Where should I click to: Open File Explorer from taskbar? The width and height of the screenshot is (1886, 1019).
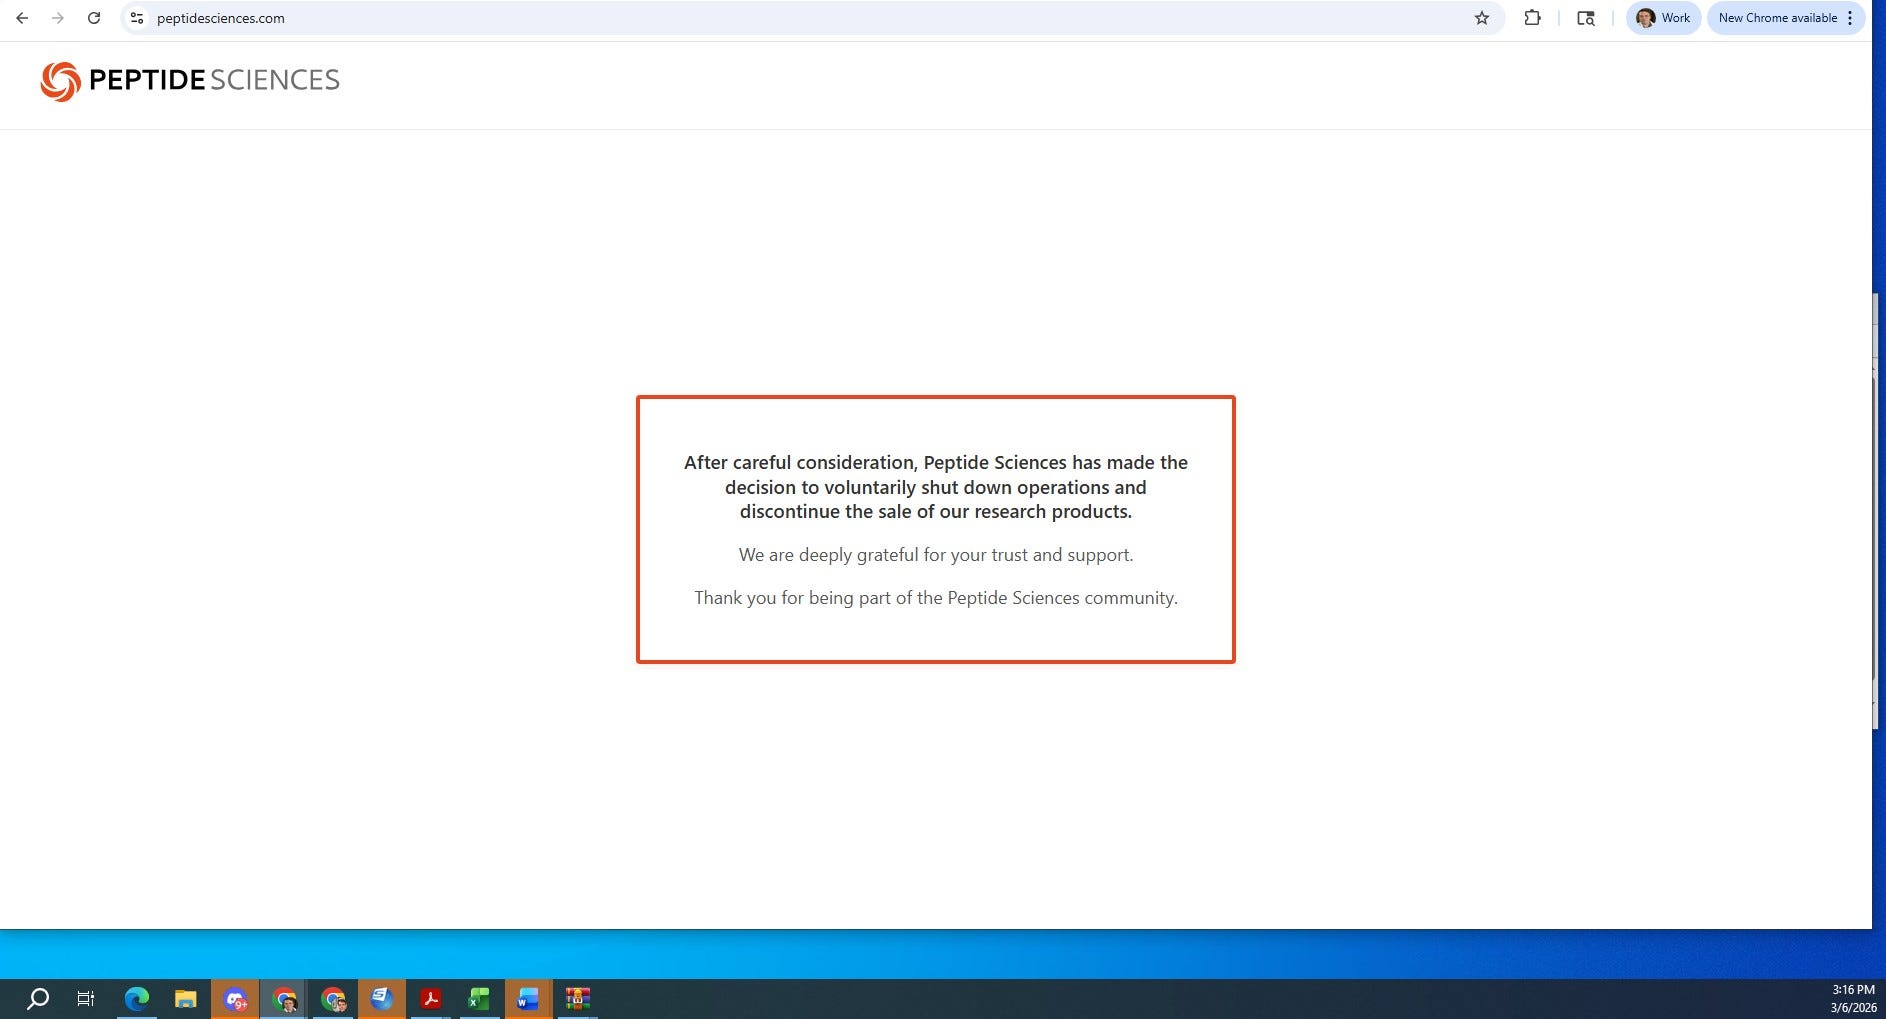pos(186,999)
